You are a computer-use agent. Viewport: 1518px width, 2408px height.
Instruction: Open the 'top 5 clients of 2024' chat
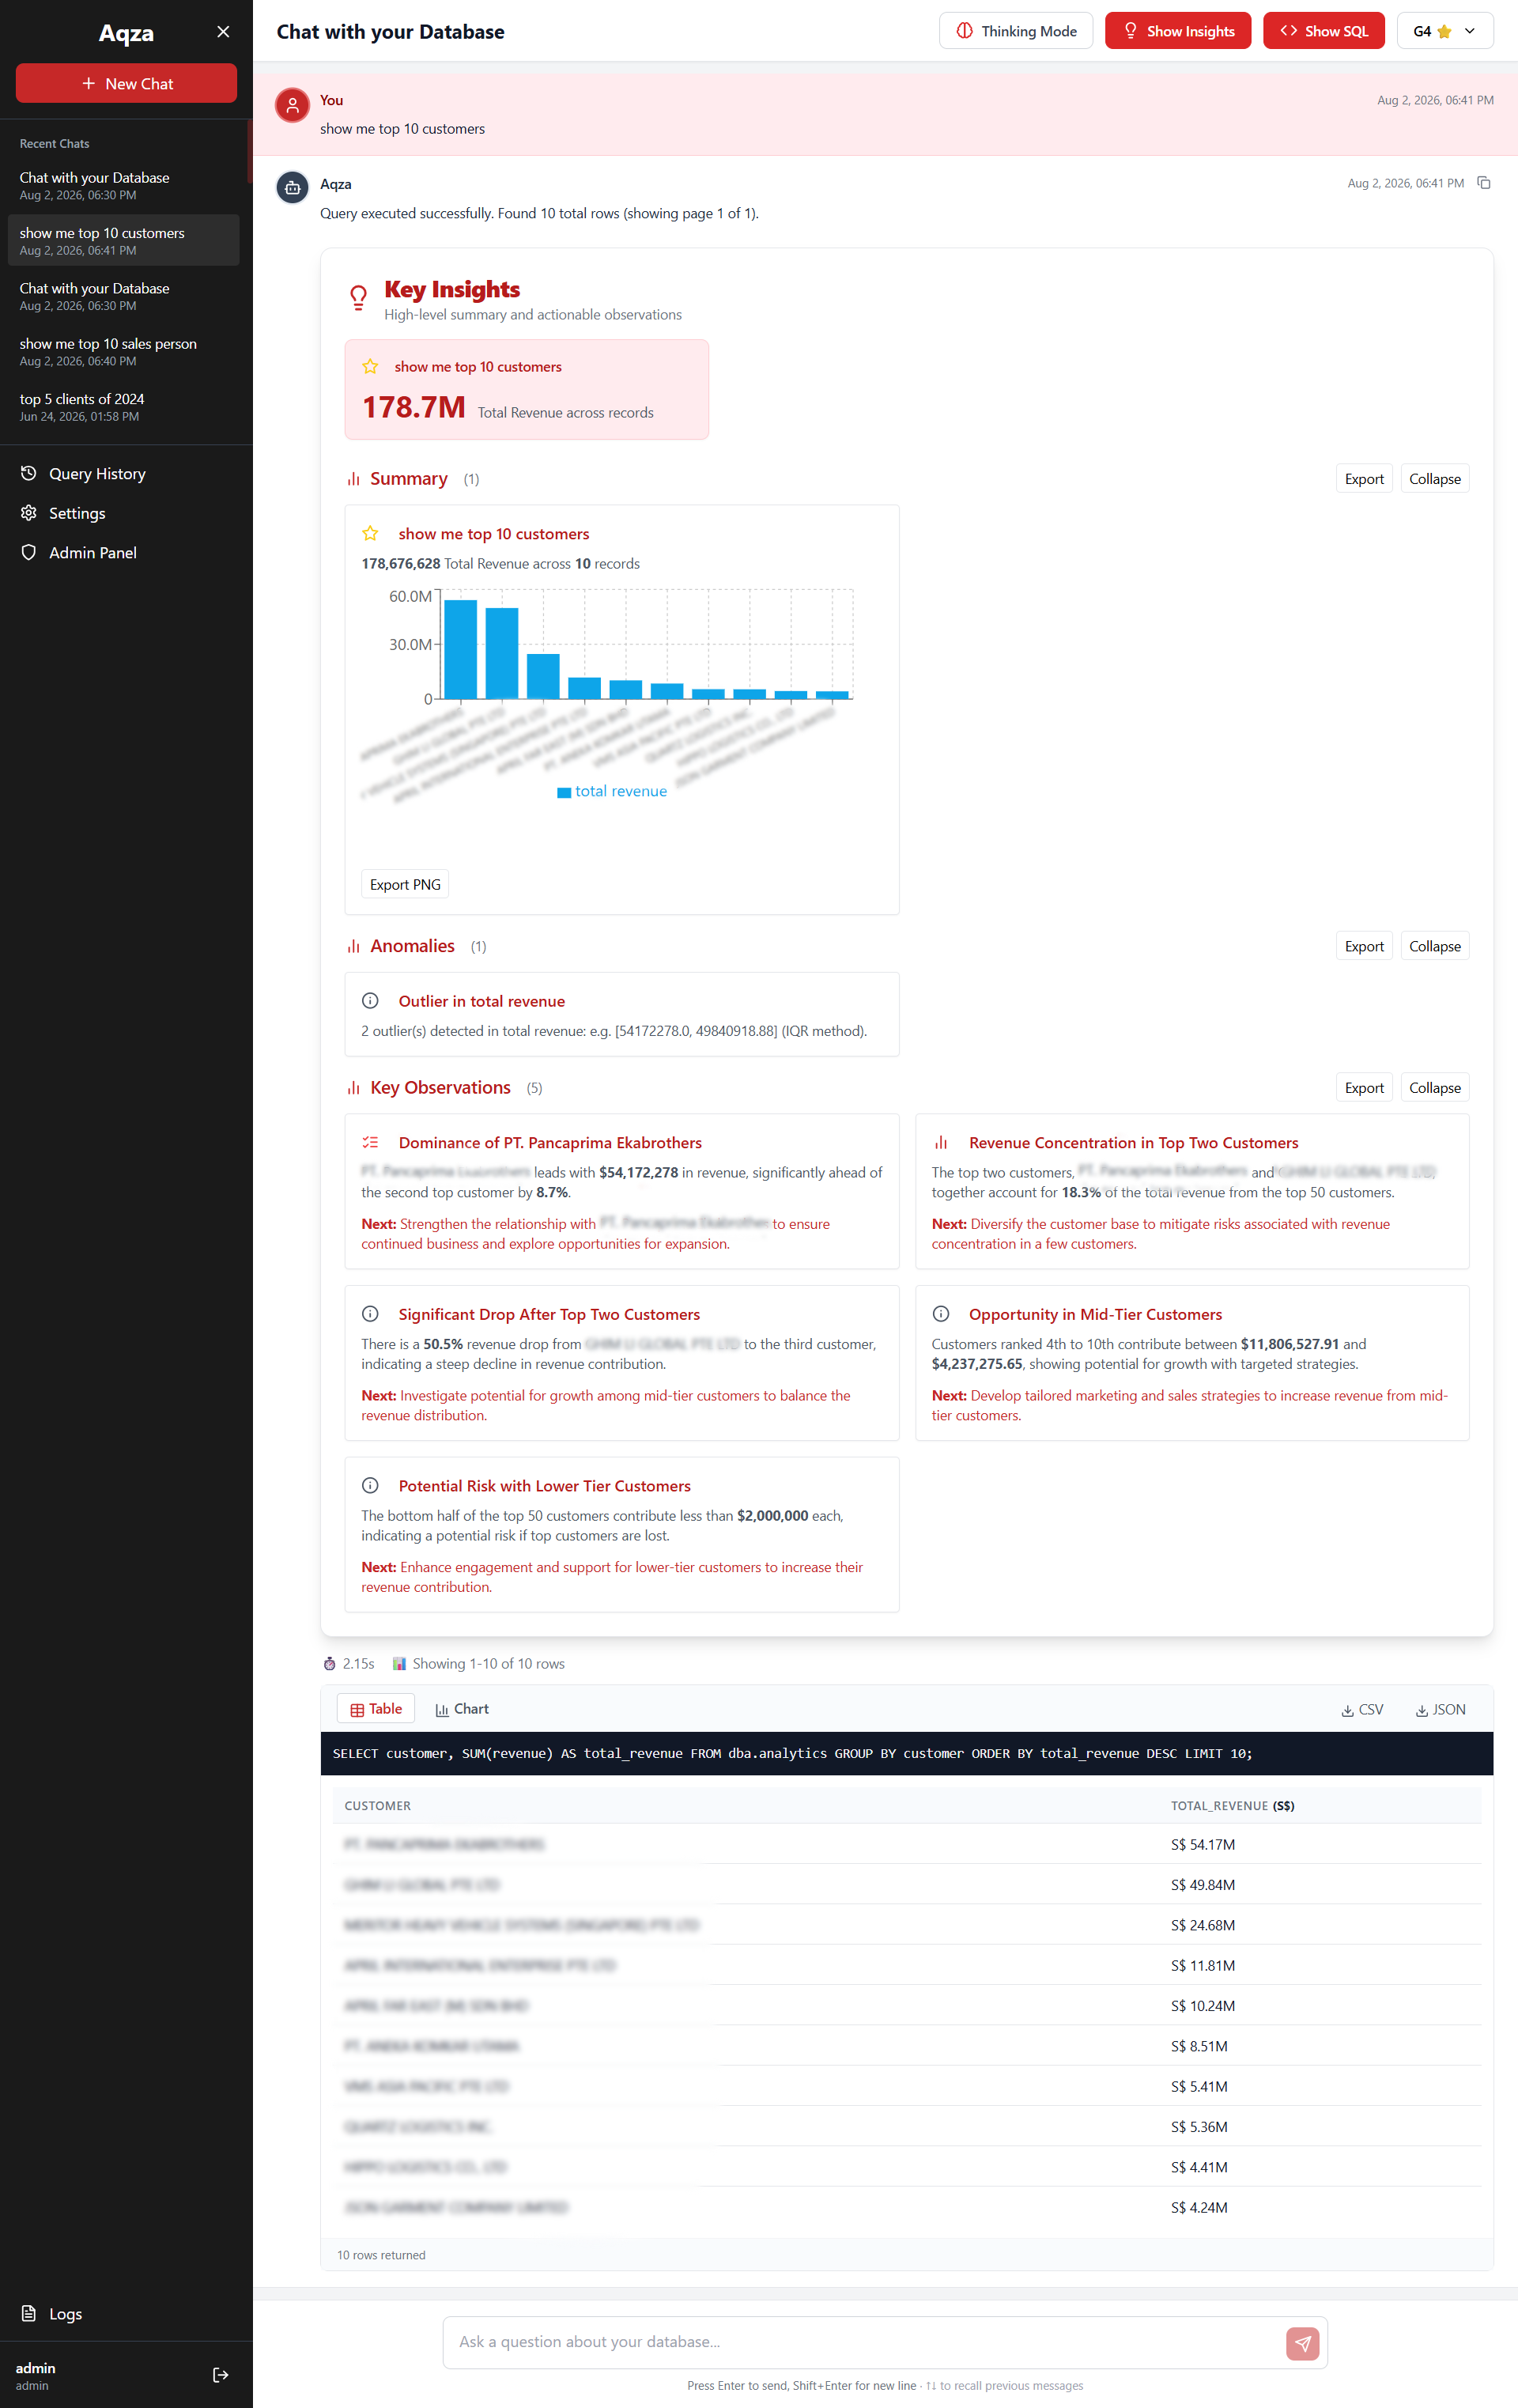click(124, 407)
